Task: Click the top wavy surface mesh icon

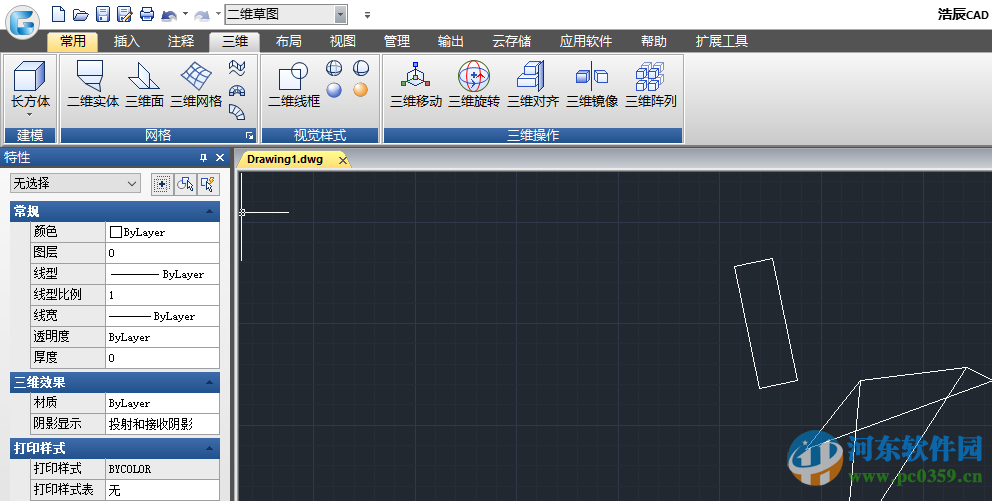Action: click(237, 67)
